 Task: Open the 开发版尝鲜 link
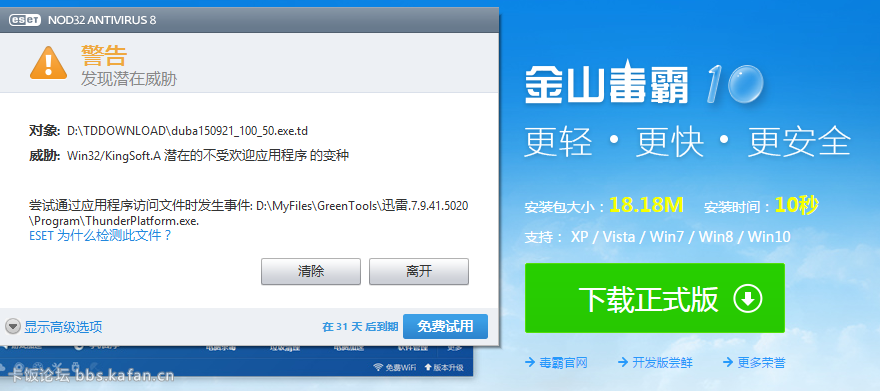tap(655, 362)
